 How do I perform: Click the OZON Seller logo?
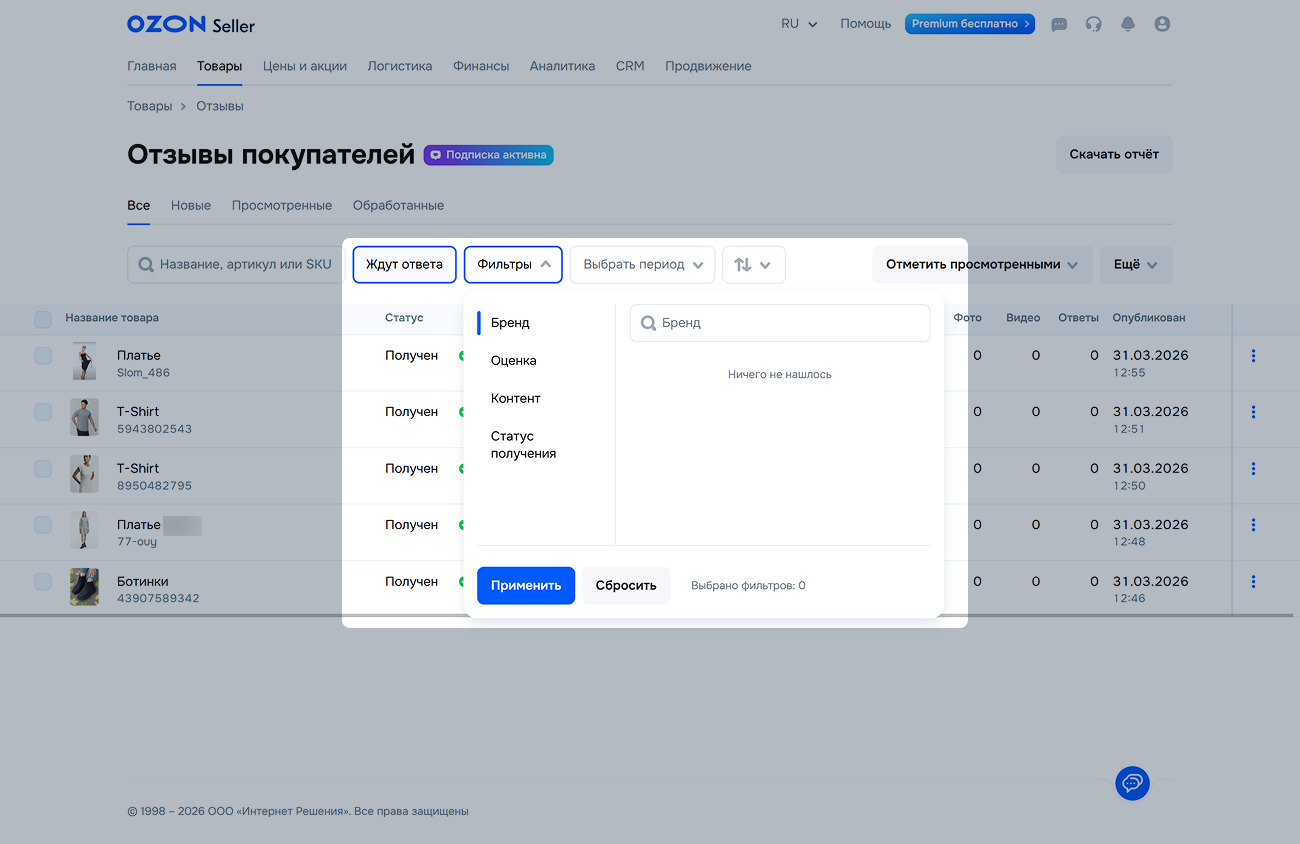(190, 24)
